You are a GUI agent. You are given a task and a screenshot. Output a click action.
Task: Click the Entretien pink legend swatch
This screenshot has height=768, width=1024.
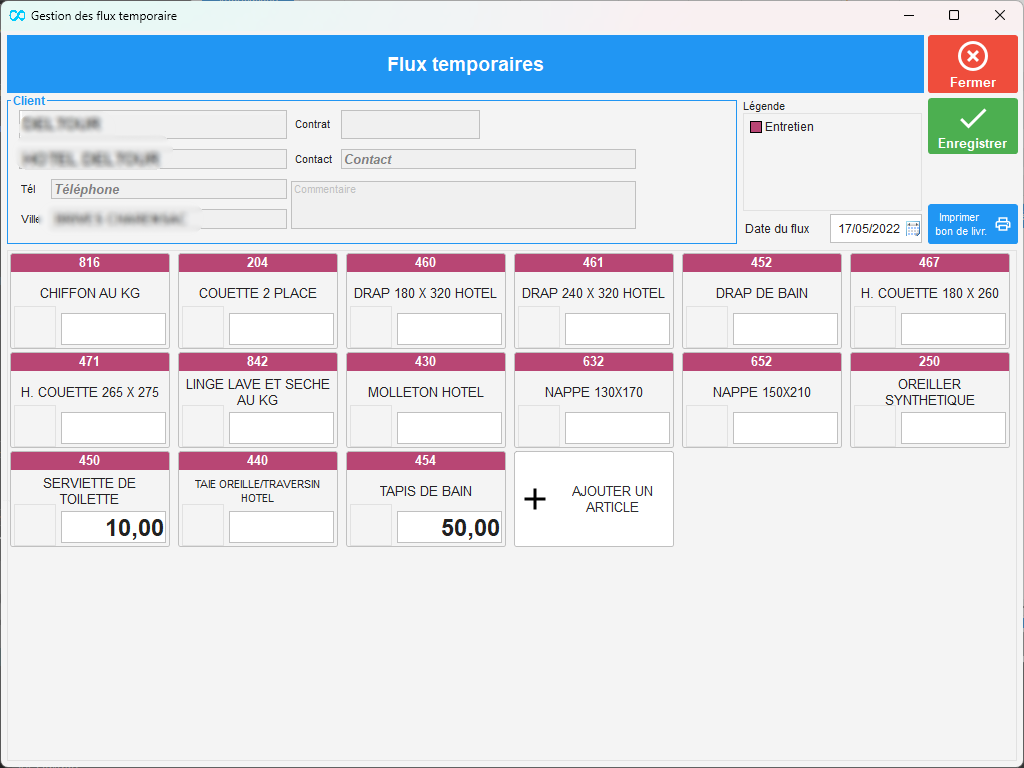pyautogui.click(x=756, y=127)
